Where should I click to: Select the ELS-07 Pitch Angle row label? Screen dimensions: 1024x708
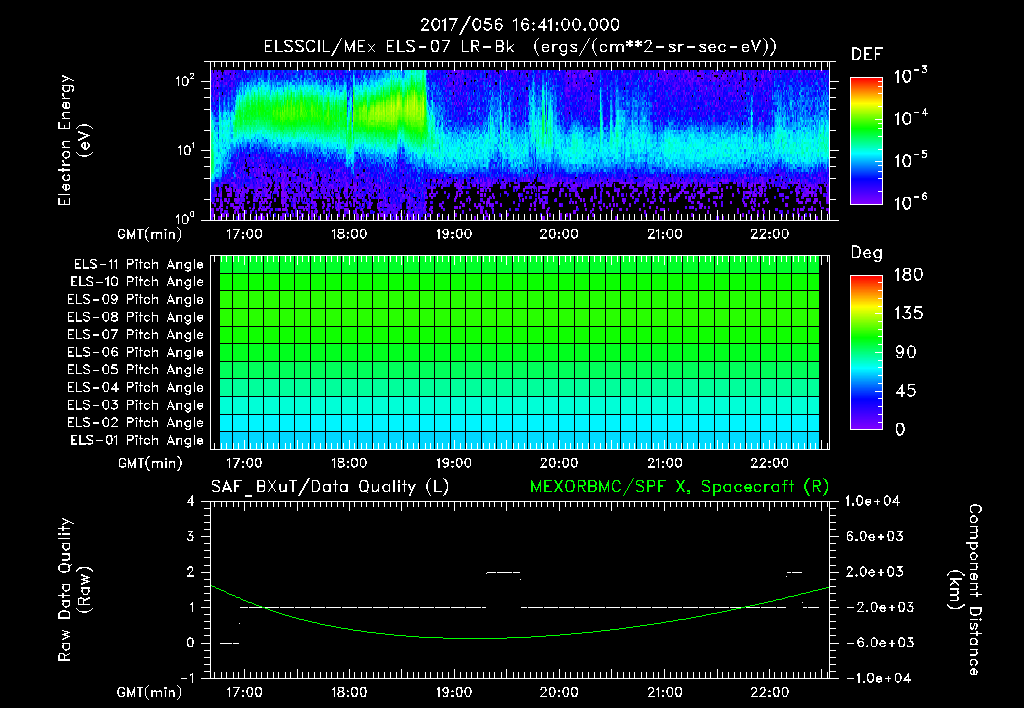point(136,334)
